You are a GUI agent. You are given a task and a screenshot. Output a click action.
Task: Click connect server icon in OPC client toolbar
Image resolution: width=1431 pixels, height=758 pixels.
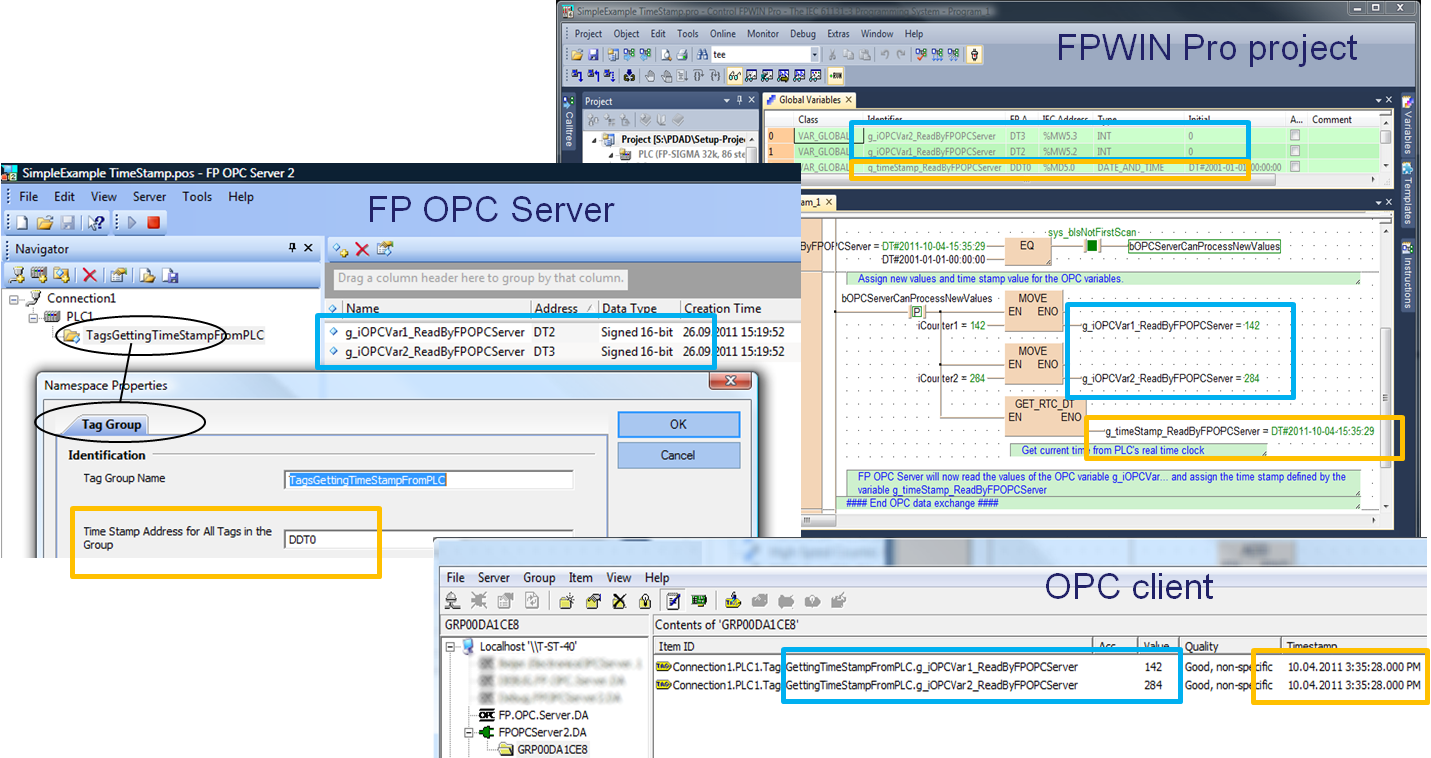pos(452,601)
